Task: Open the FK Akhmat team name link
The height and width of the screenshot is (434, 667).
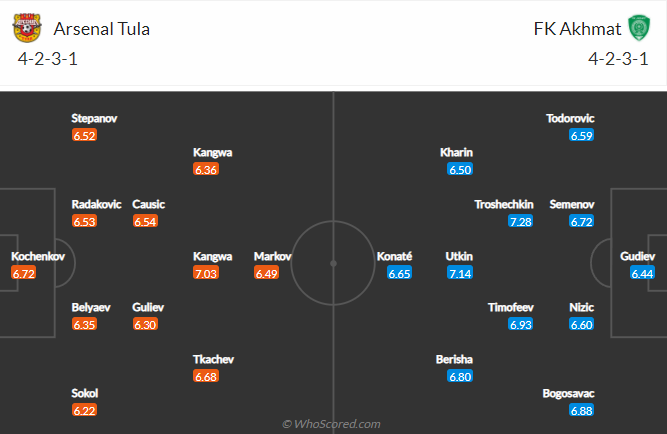Action: coord(575,29)
